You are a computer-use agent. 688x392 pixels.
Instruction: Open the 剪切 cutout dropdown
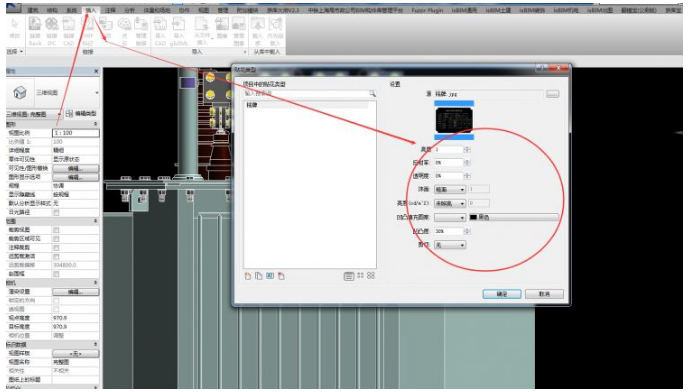point(450,245)
